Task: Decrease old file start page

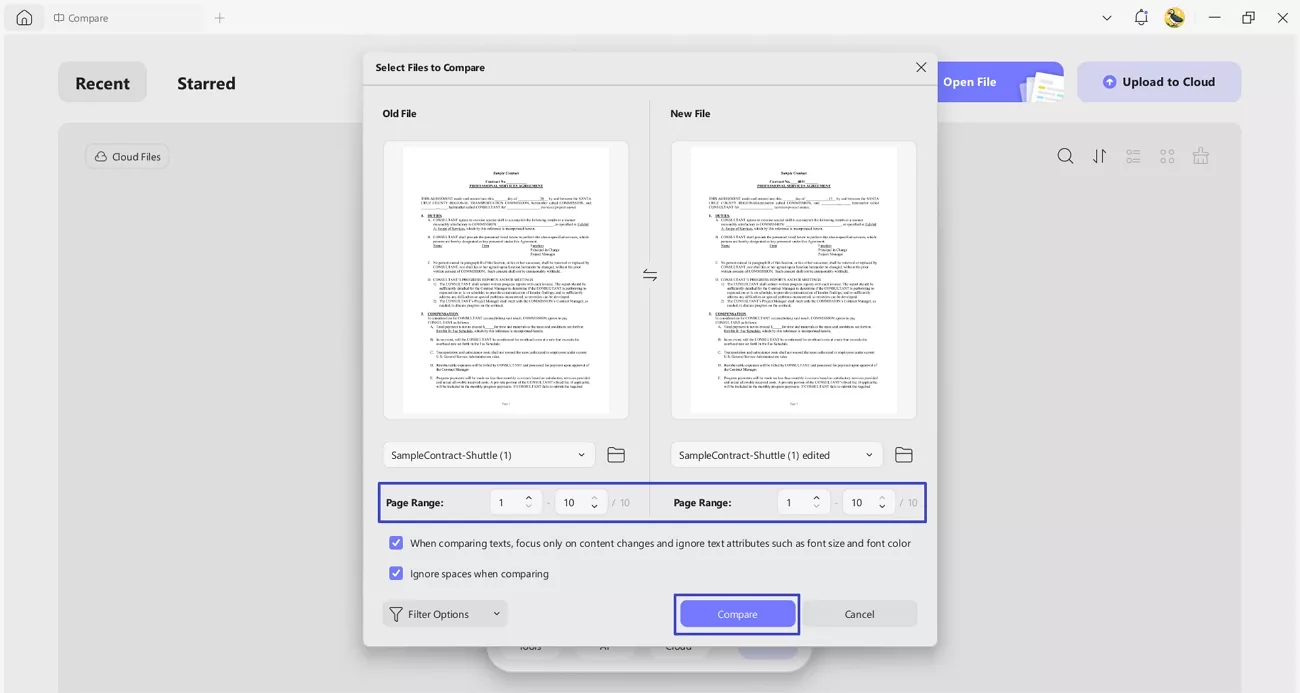Action: click(529, 507)
